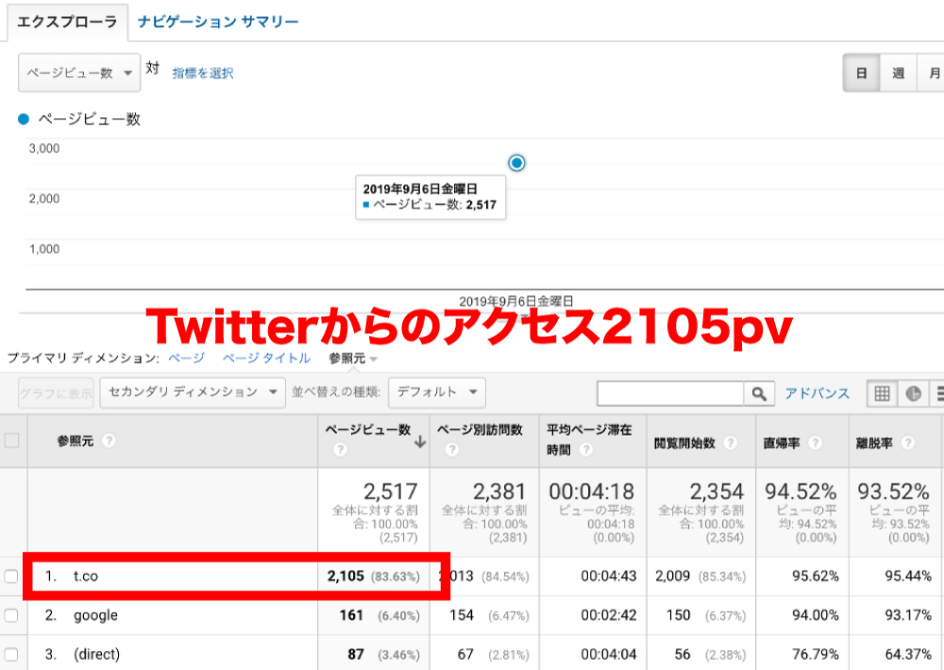Check the t.co row checkbox
The width and height of the screenshot is (944, 670).
coord(11,576)
